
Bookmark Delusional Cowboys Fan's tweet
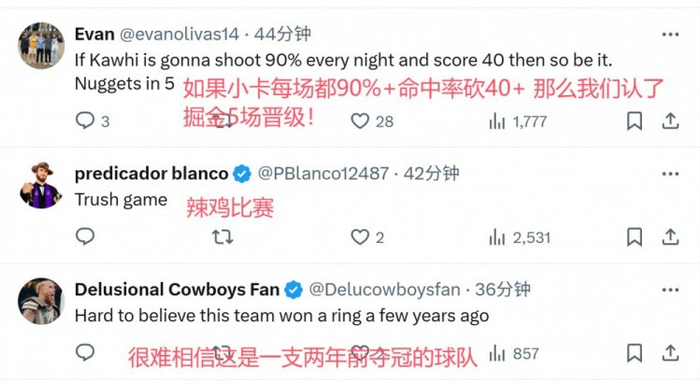[634, 353]
